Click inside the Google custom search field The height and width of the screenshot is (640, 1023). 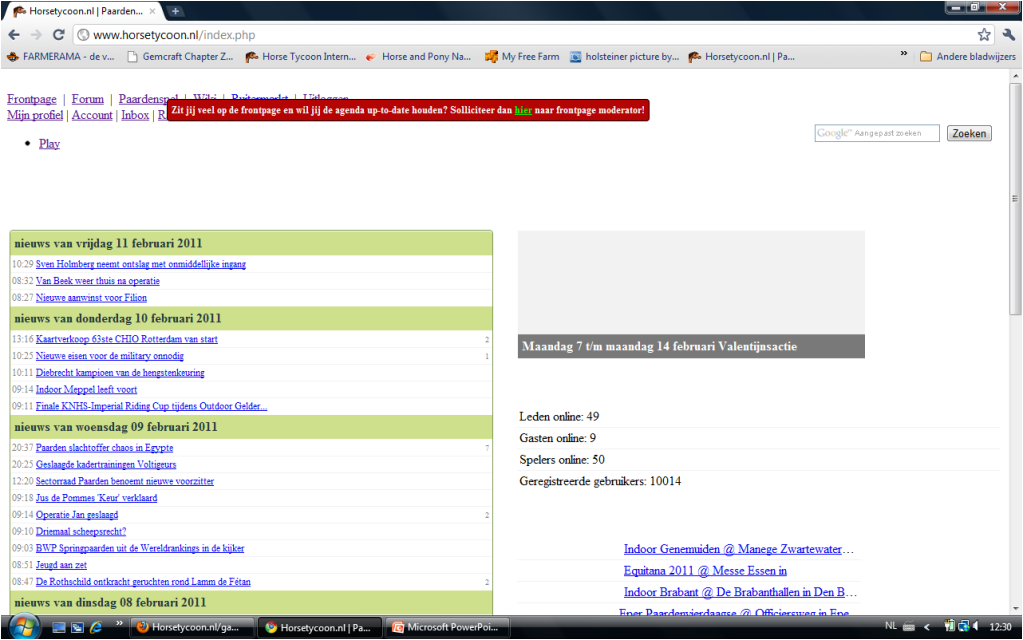pos(877,133)
